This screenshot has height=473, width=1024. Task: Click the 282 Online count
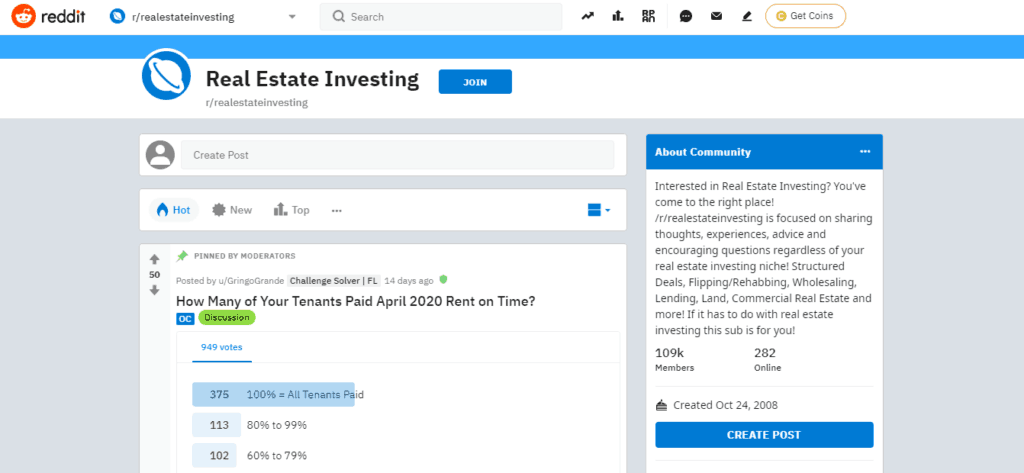[767, 359]
